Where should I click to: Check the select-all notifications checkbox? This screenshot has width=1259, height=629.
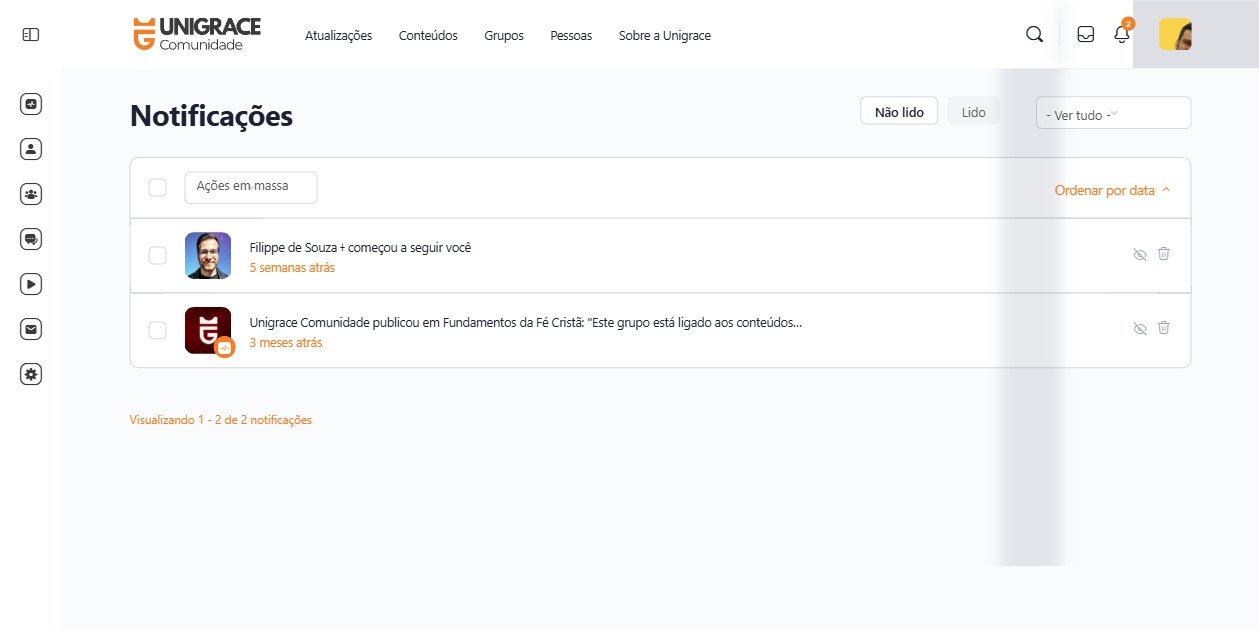click(x=158, y=188)
